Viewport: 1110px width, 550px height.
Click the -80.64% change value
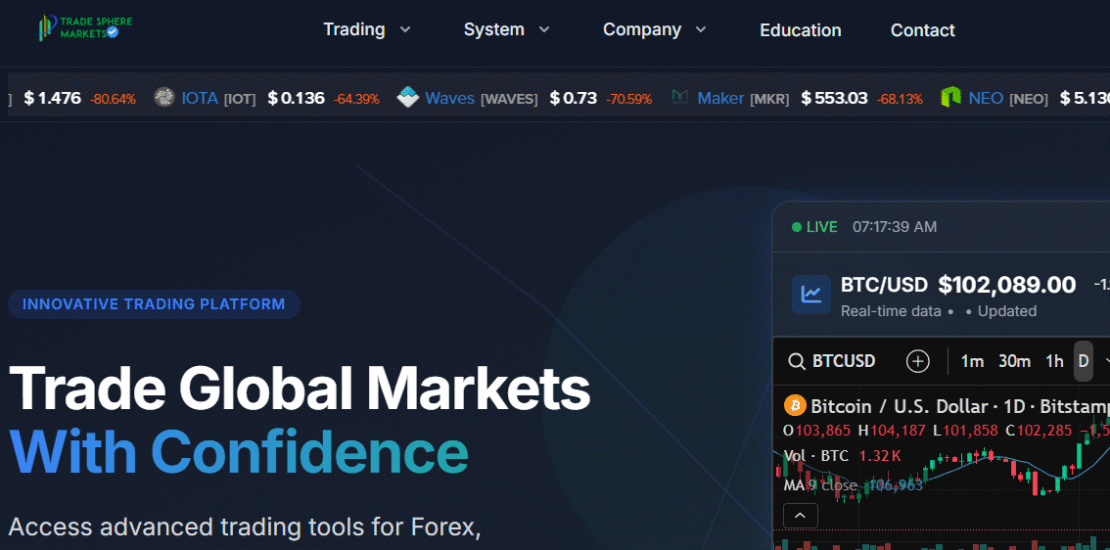click(x=113, y=99)
